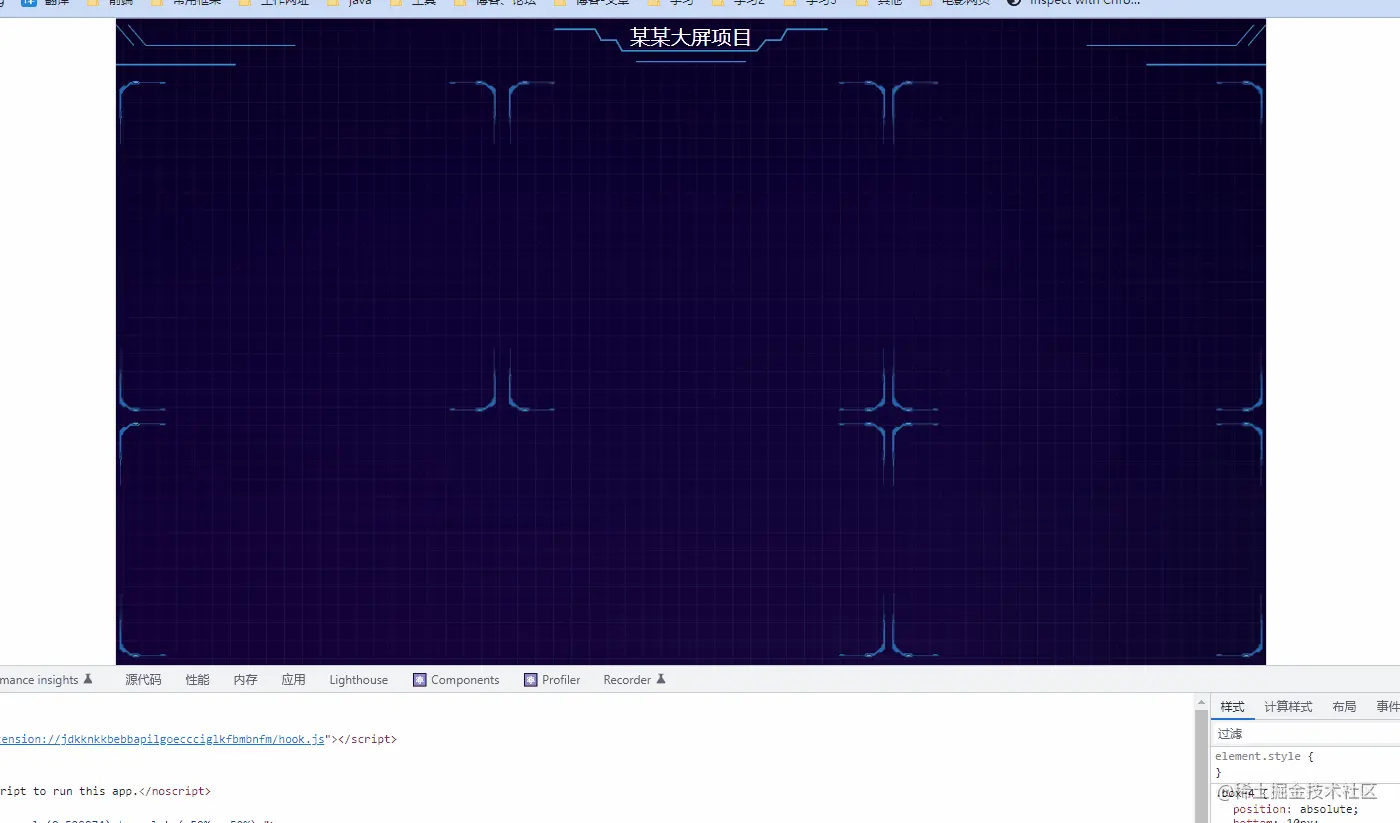Click the element.style rule block
The image size is (1400, 823).
coord(1305,764)
